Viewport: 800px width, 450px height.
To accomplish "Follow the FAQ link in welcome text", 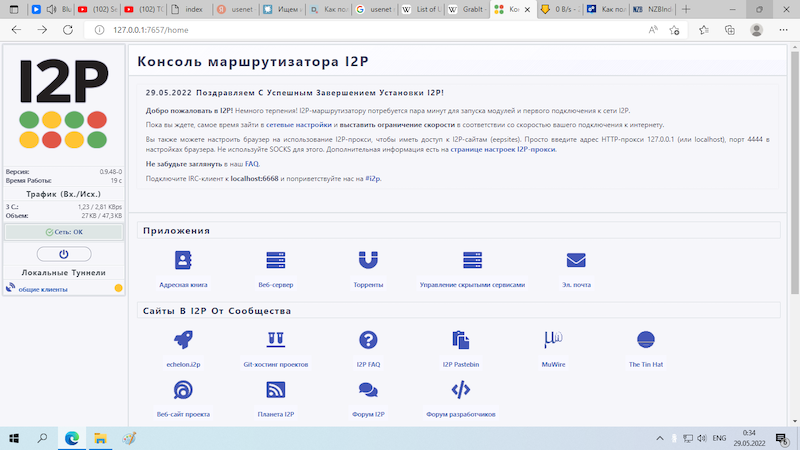I will [x=252, y=163].
